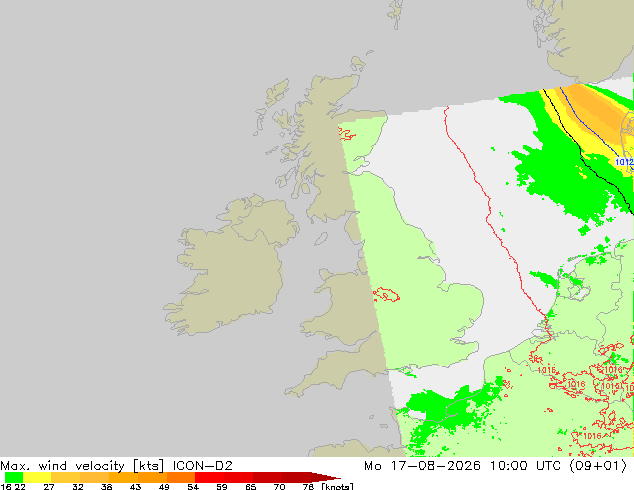The image size is (634, 490).
Task: Click the [knots] unit label in legend
Action: point(337,486)
